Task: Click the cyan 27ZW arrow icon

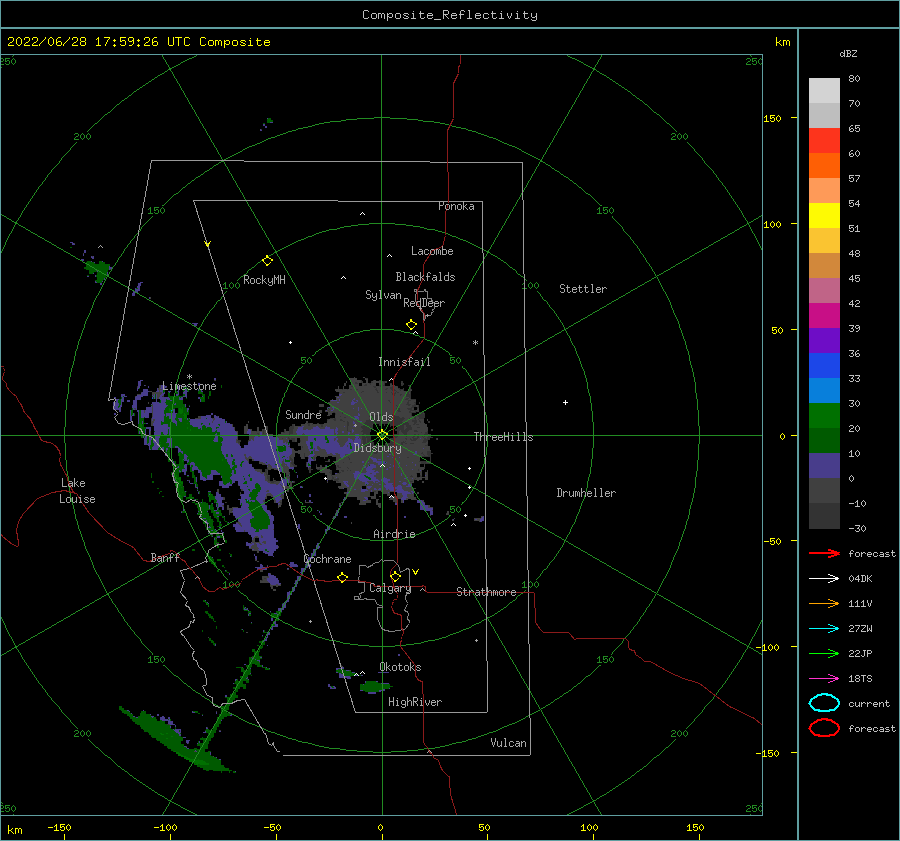Action: [x=824, y=629]
